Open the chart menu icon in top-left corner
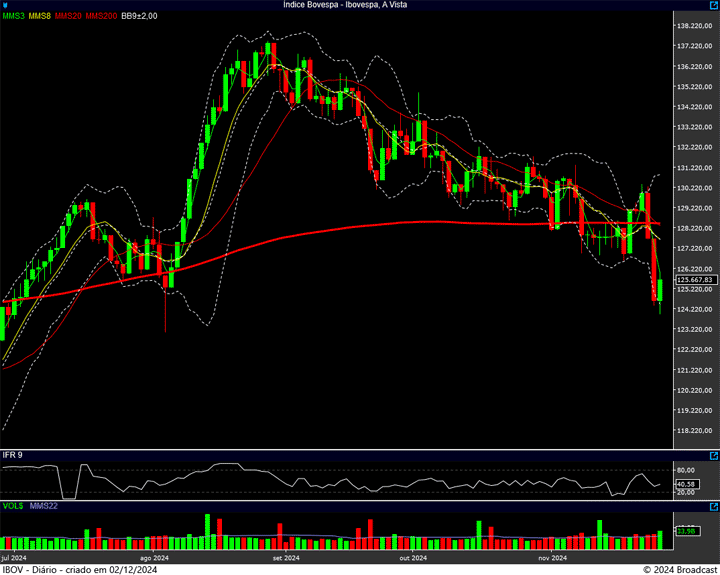 (x=4, y=5)
